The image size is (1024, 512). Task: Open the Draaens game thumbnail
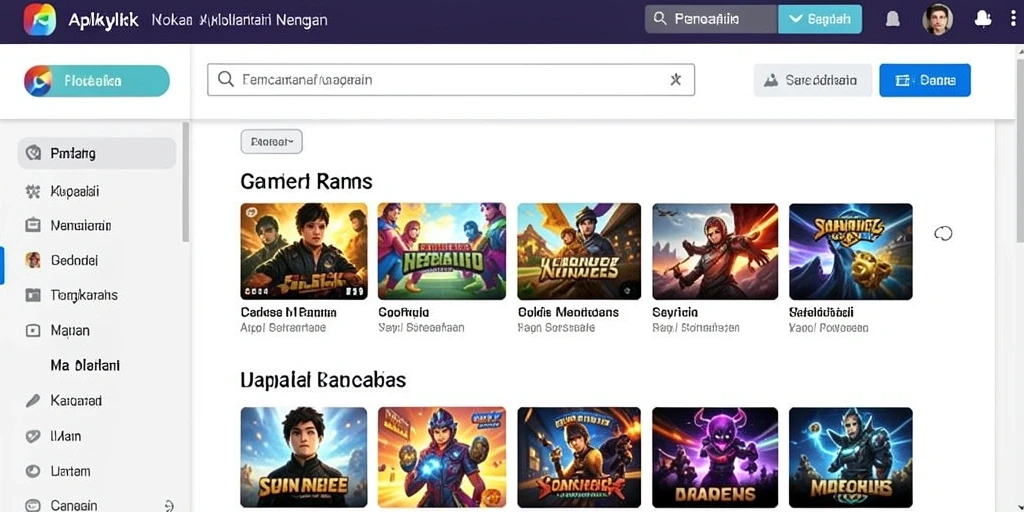tap(715, 457)
